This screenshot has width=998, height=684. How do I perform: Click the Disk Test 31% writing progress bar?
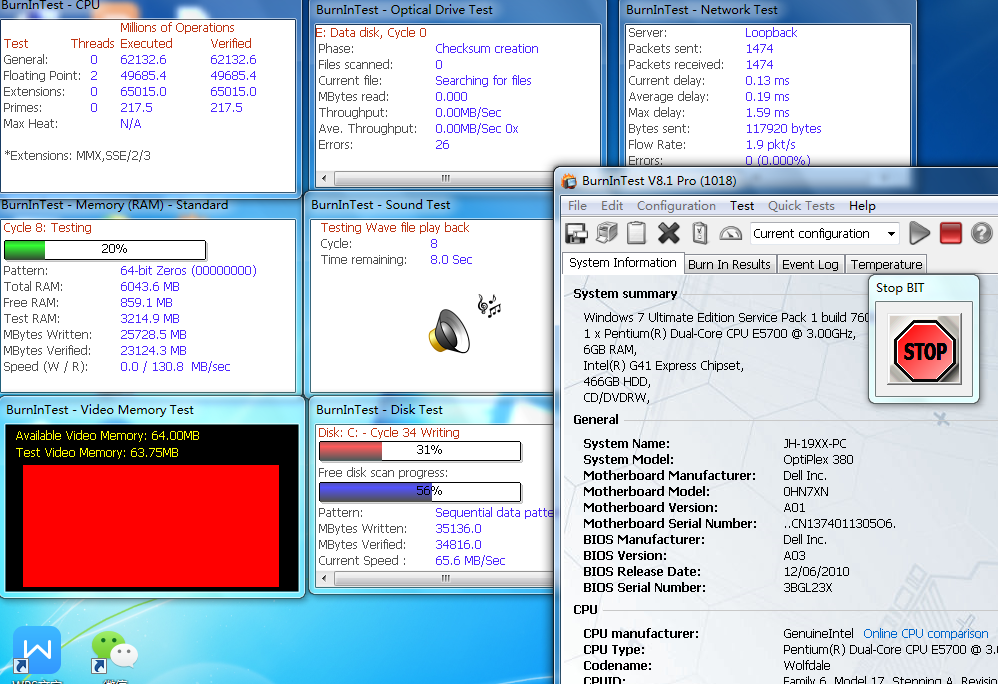[420, 450]
